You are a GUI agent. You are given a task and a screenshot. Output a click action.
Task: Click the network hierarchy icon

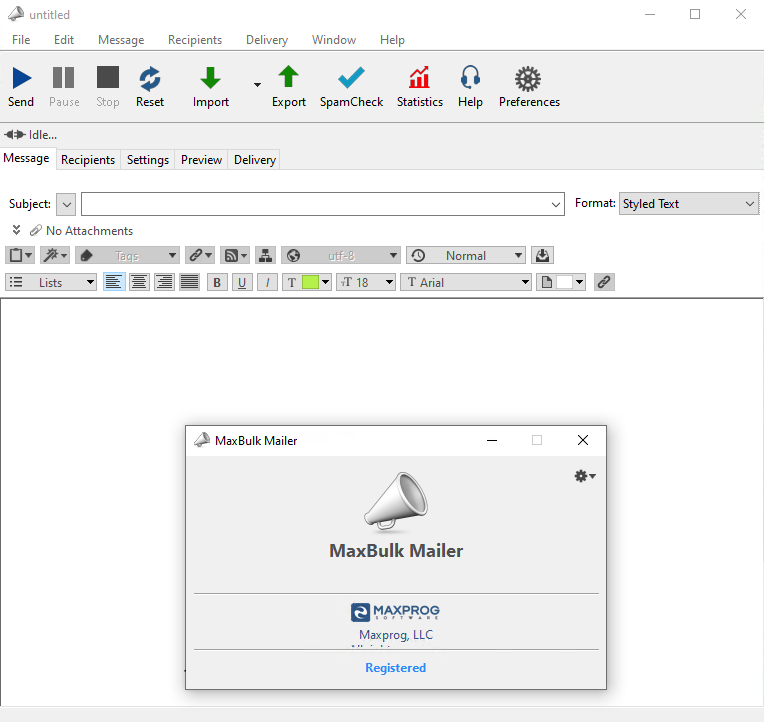coord(266,255)
